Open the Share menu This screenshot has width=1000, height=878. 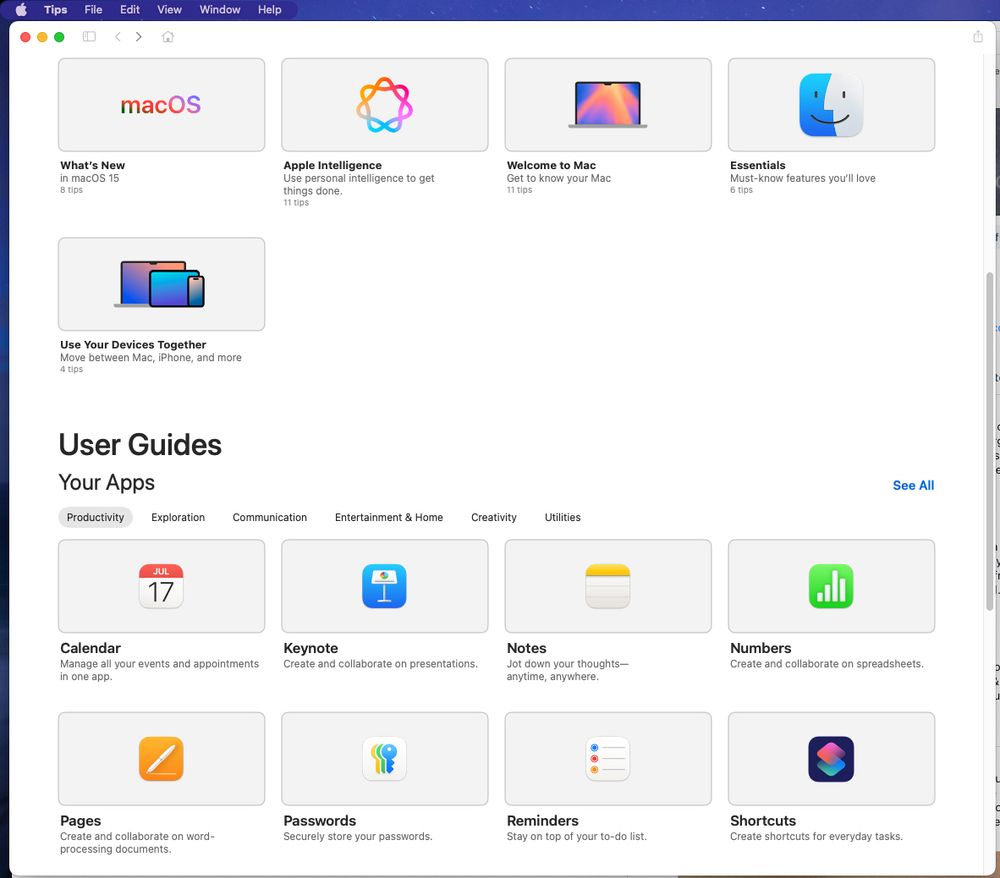[x=978, y=36]
